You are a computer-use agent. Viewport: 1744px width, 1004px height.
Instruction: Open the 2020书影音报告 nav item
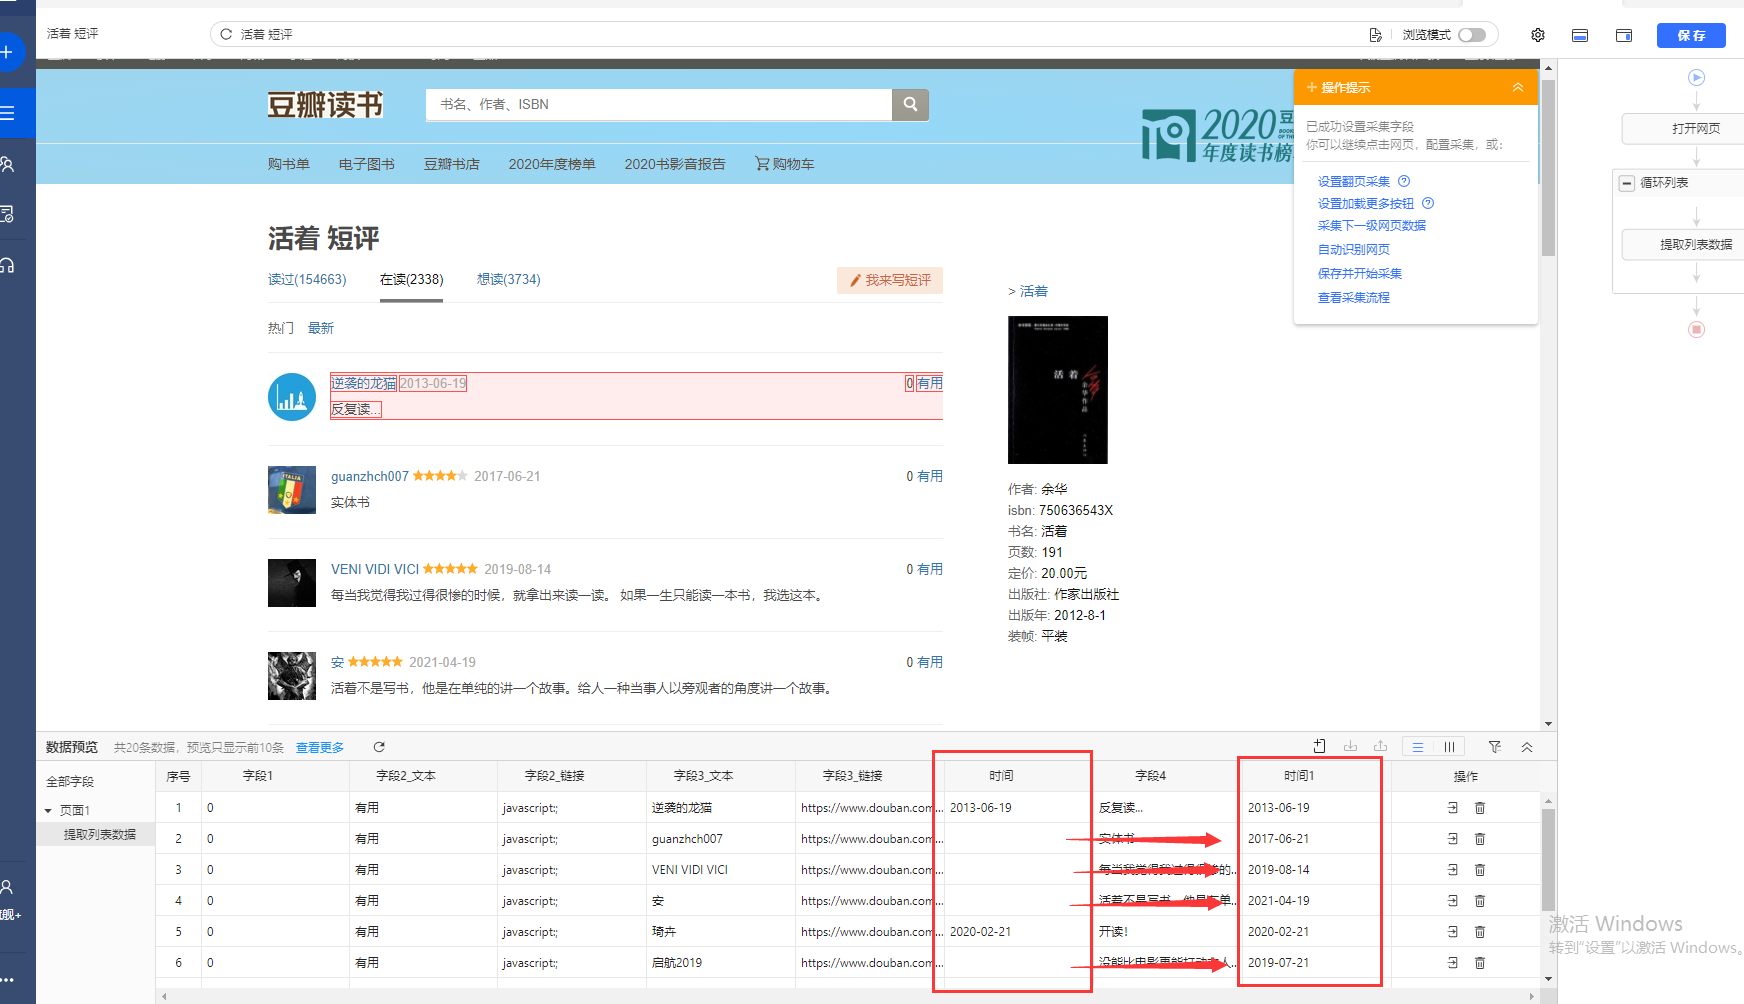[x=675, y=164]
